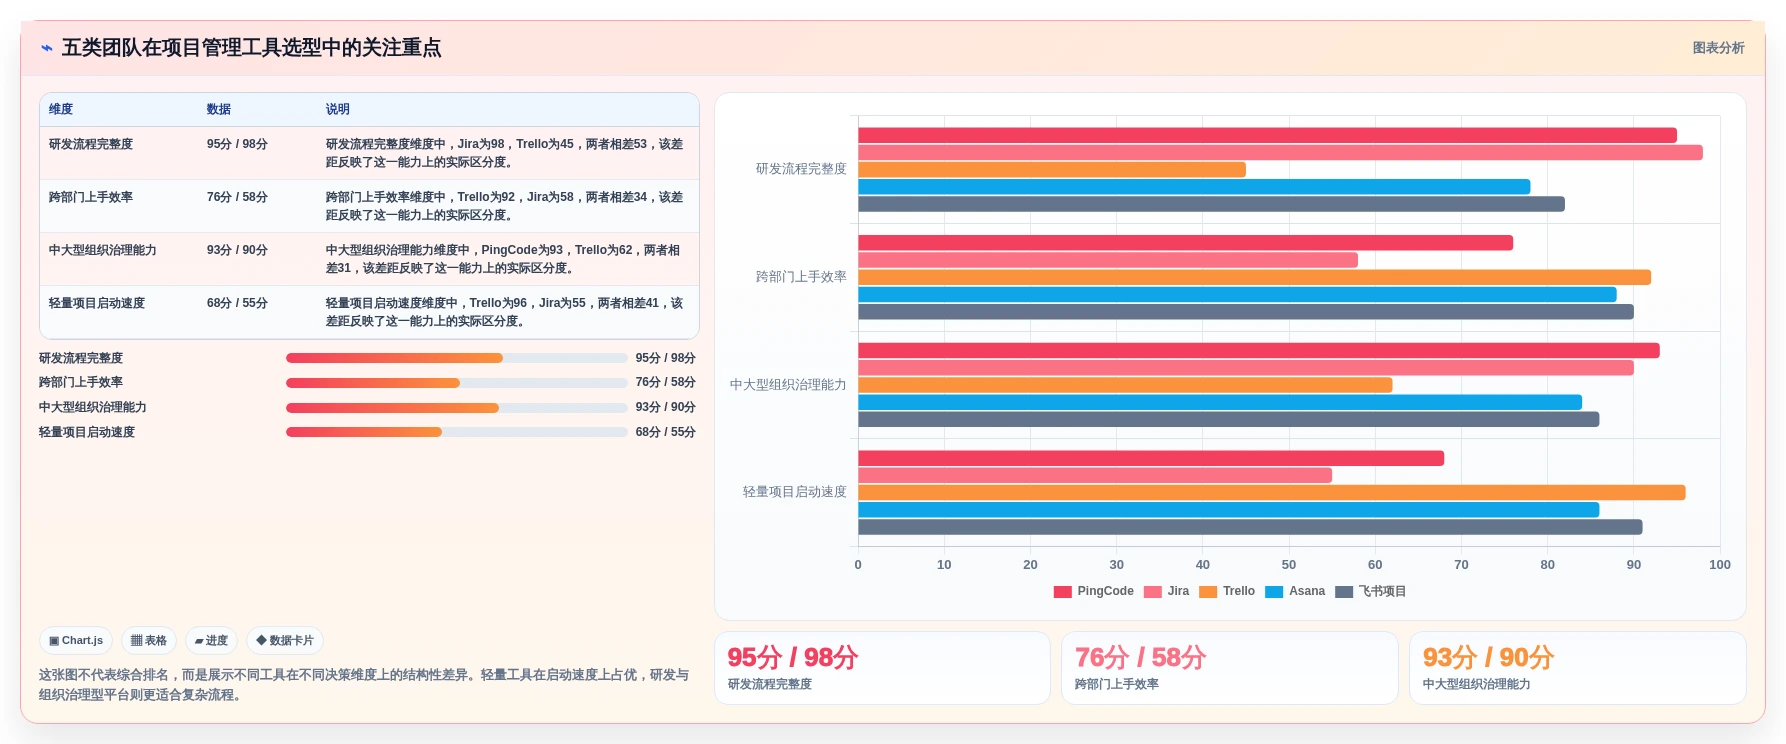Open the 93分 / 90分 data card
This screenshot has width=1786, height=744.
point(1577,668)
